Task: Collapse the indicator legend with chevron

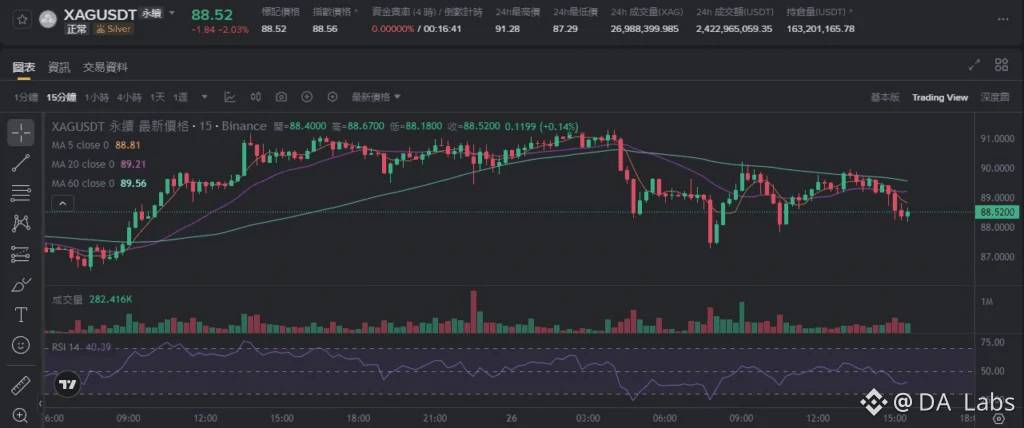Action: point(63,204)
